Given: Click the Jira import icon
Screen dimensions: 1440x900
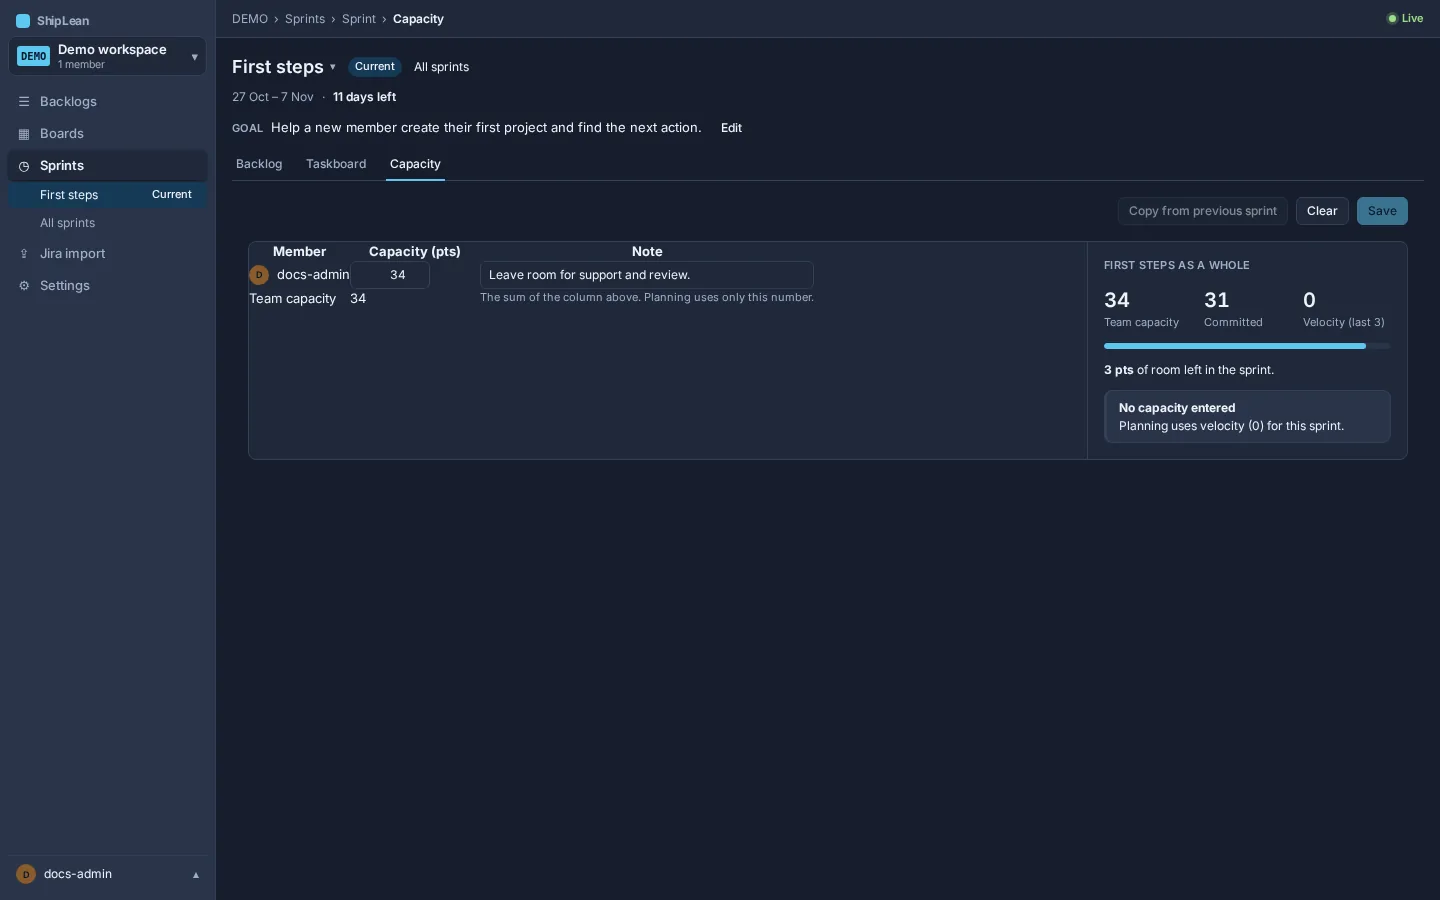Looking at the screenshot, I should [x=24, y=254].
